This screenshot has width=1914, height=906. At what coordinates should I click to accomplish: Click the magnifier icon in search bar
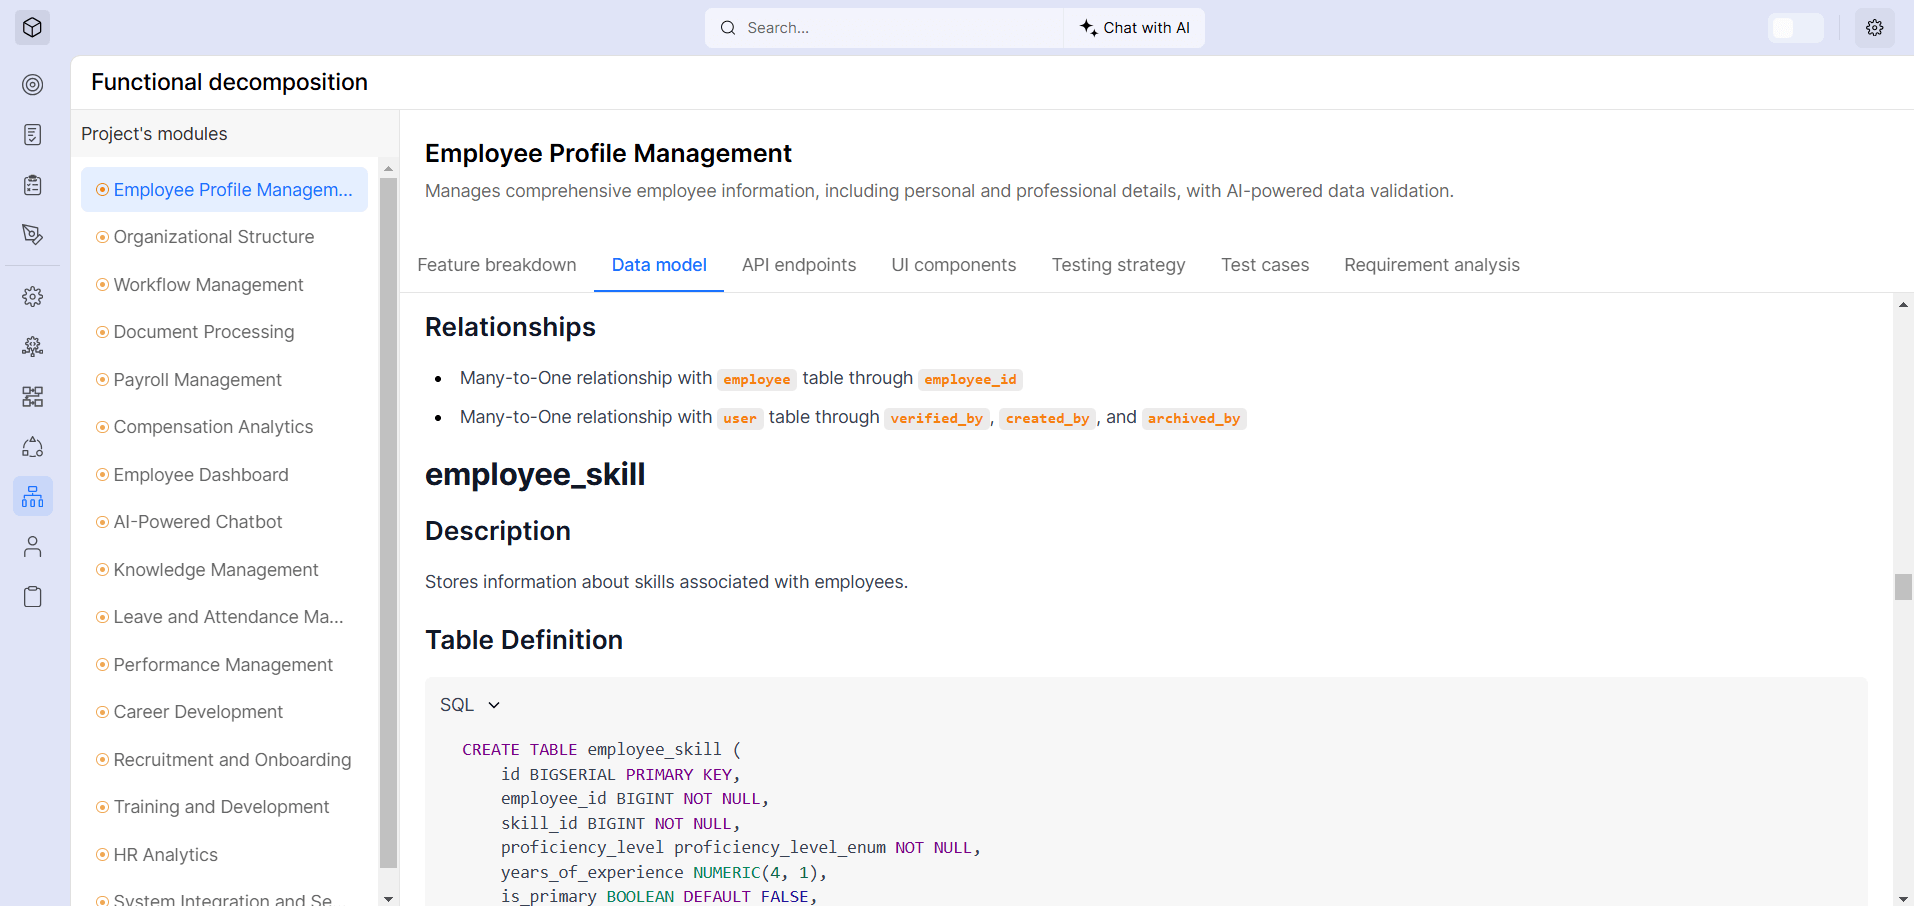[728, 28]
